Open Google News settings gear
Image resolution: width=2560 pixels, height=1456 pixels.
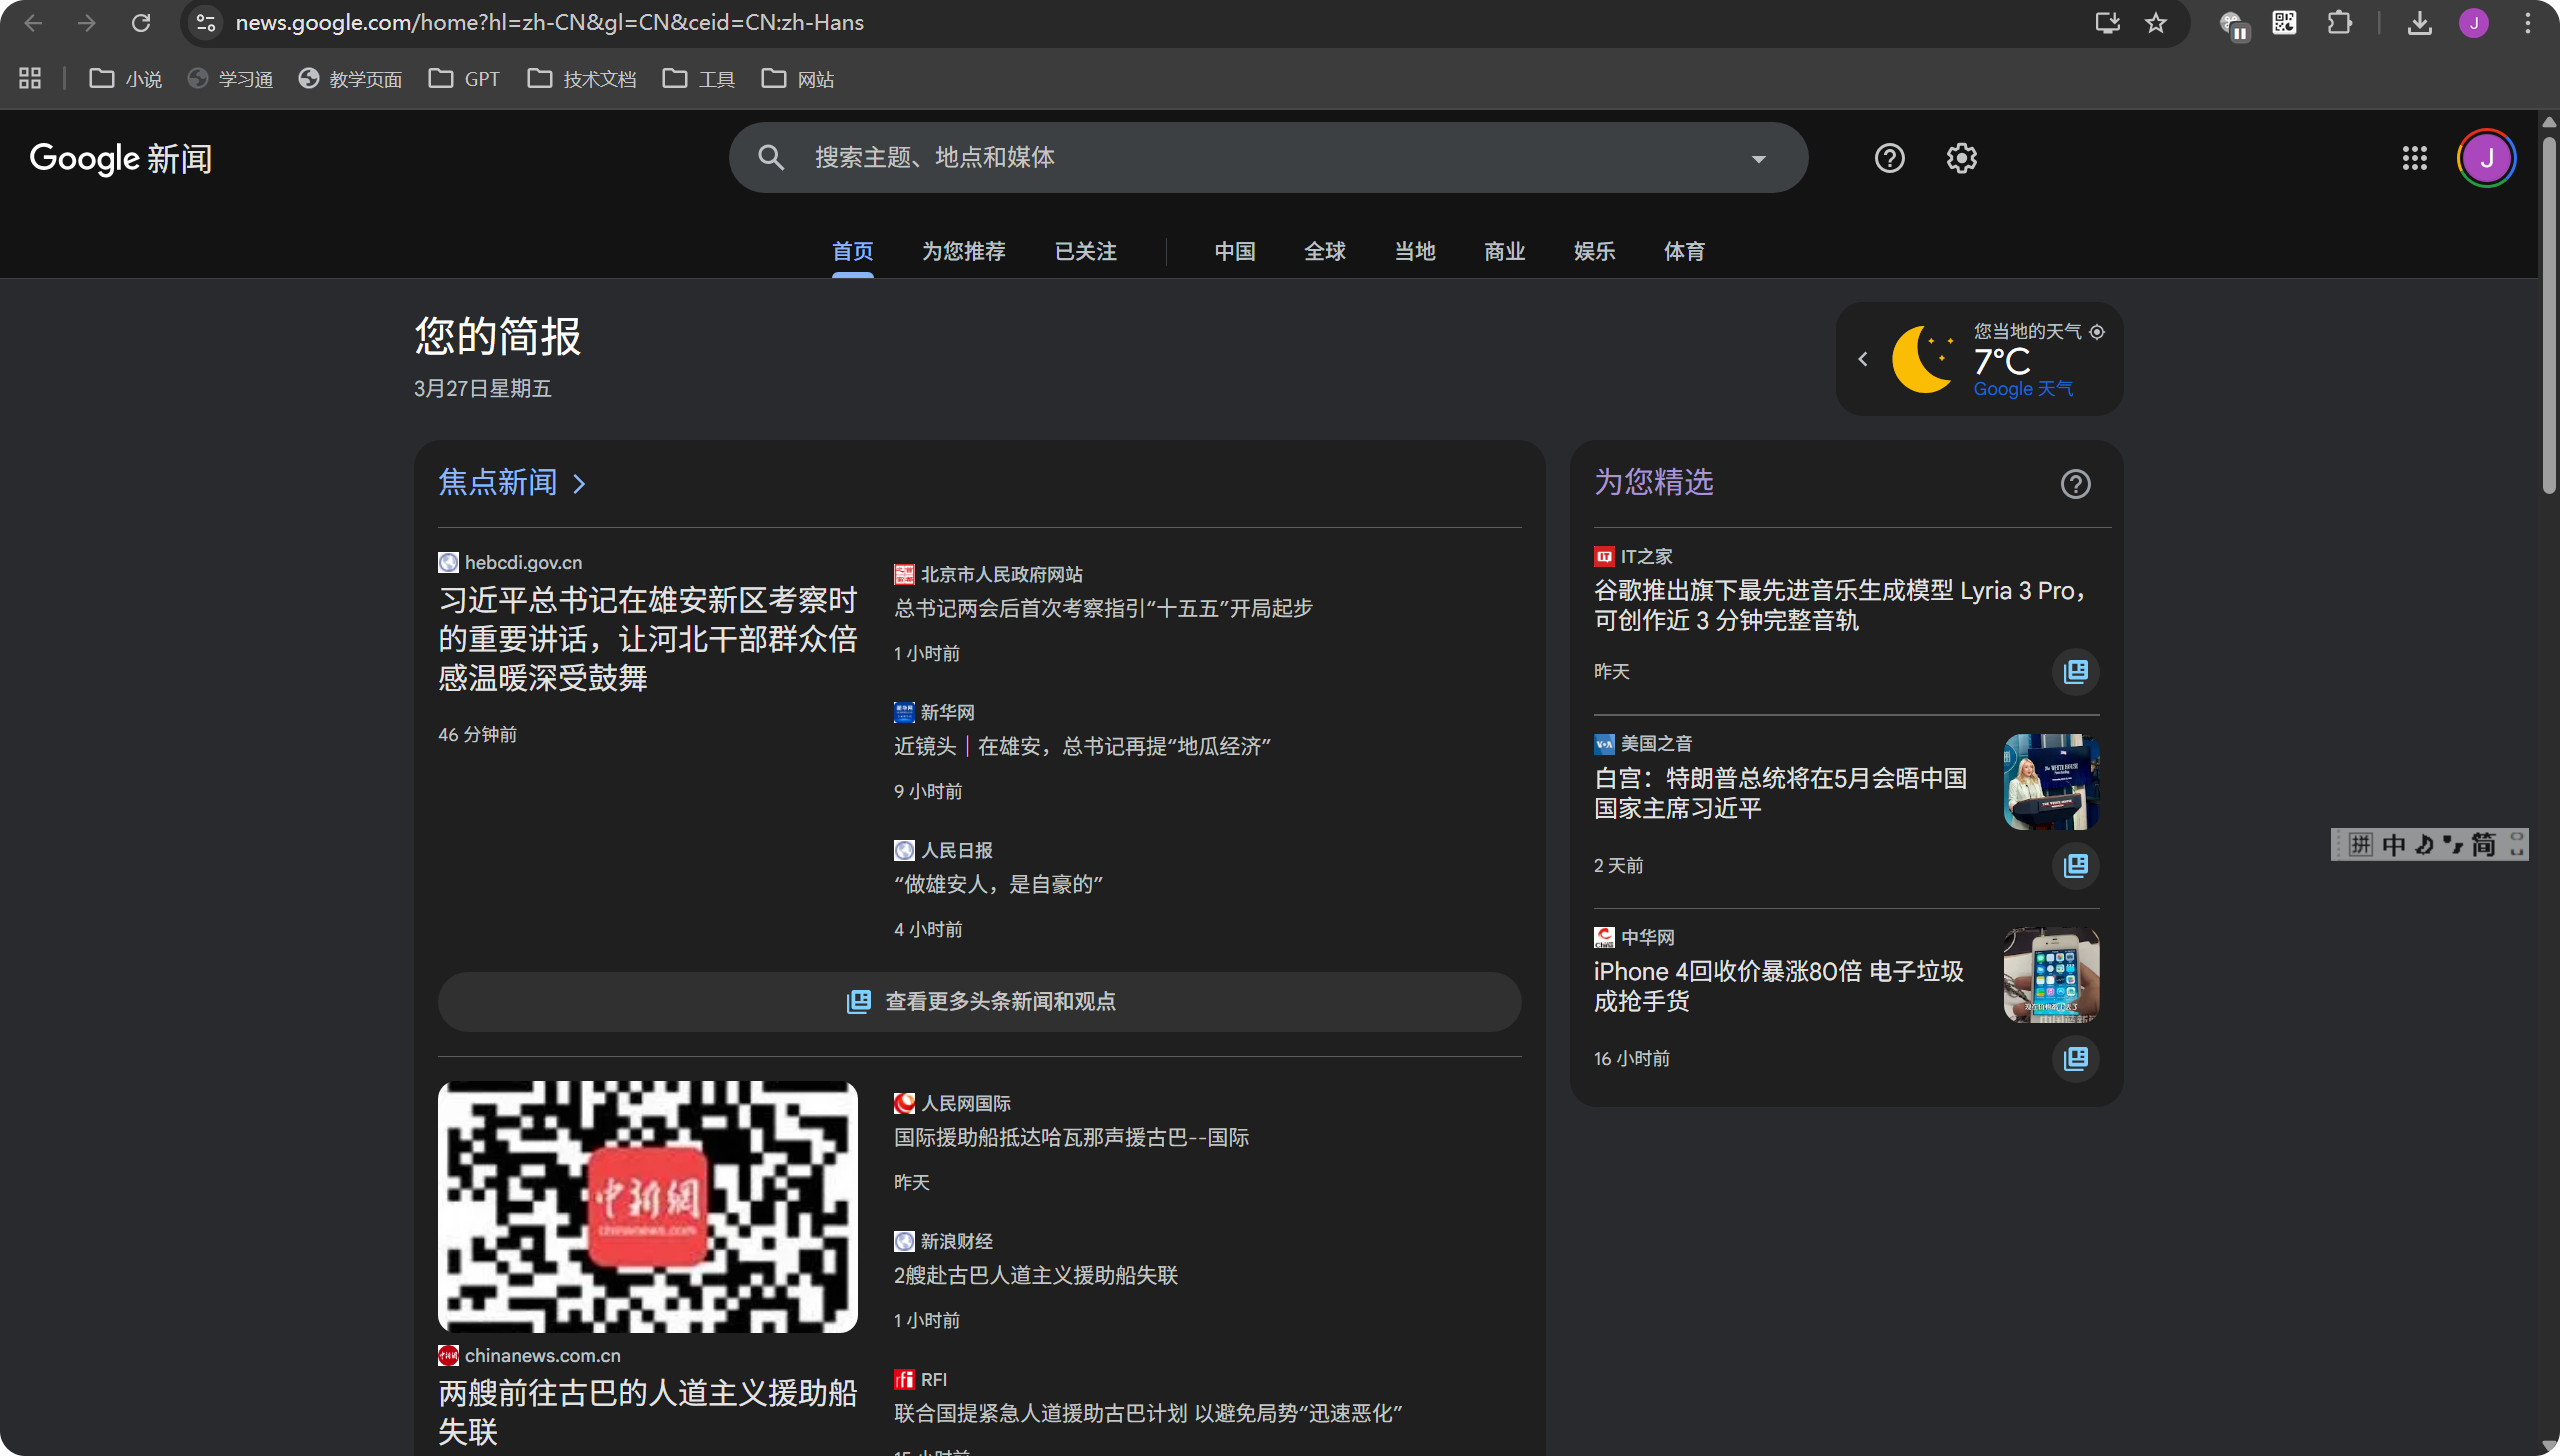(x=1961, y=158)
